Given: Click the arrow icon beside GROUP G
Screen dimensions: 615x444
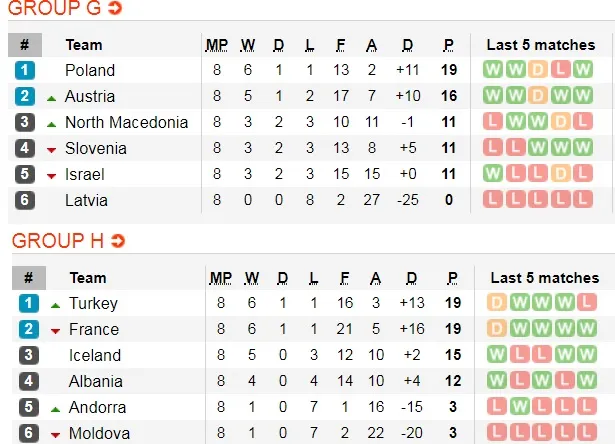Looking at the screenshot, I should (115, 9).
